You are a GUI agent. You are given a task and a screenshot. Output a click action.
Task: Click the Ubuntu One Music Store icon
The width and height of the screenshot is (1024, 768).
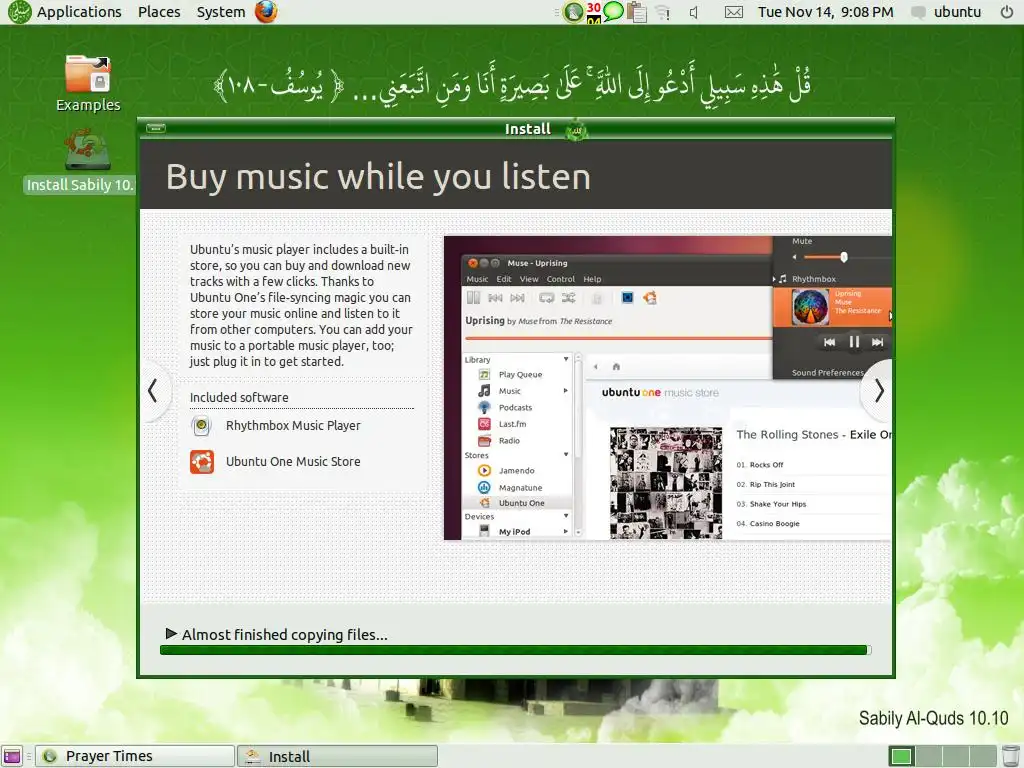point(202,462)
